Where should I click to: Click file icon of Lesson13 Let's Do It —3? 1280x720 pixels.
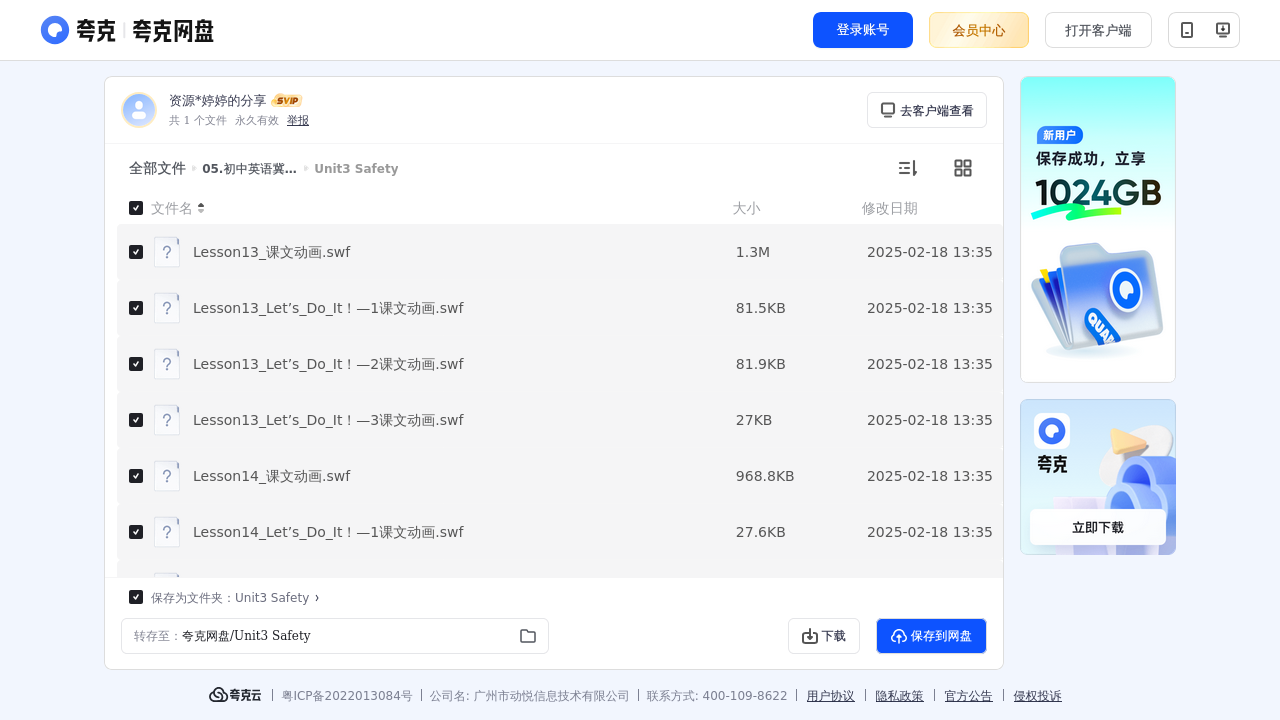pyautogui.click(x=167, y=420)
